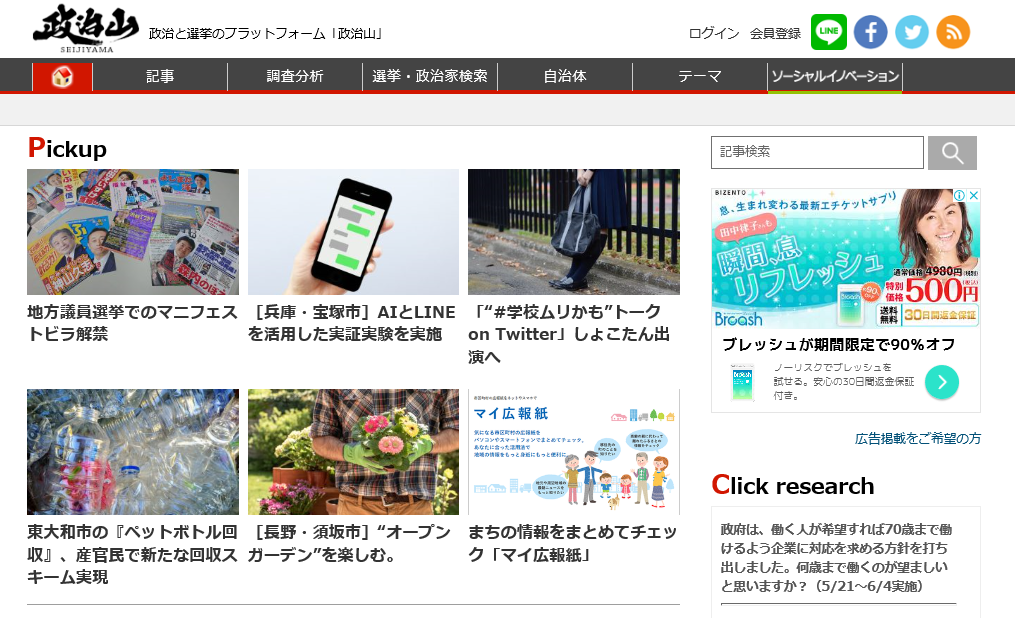Open the ソーシャルイノベーション tab
This screenshot has height=618, width=1015.
point(835,76)
